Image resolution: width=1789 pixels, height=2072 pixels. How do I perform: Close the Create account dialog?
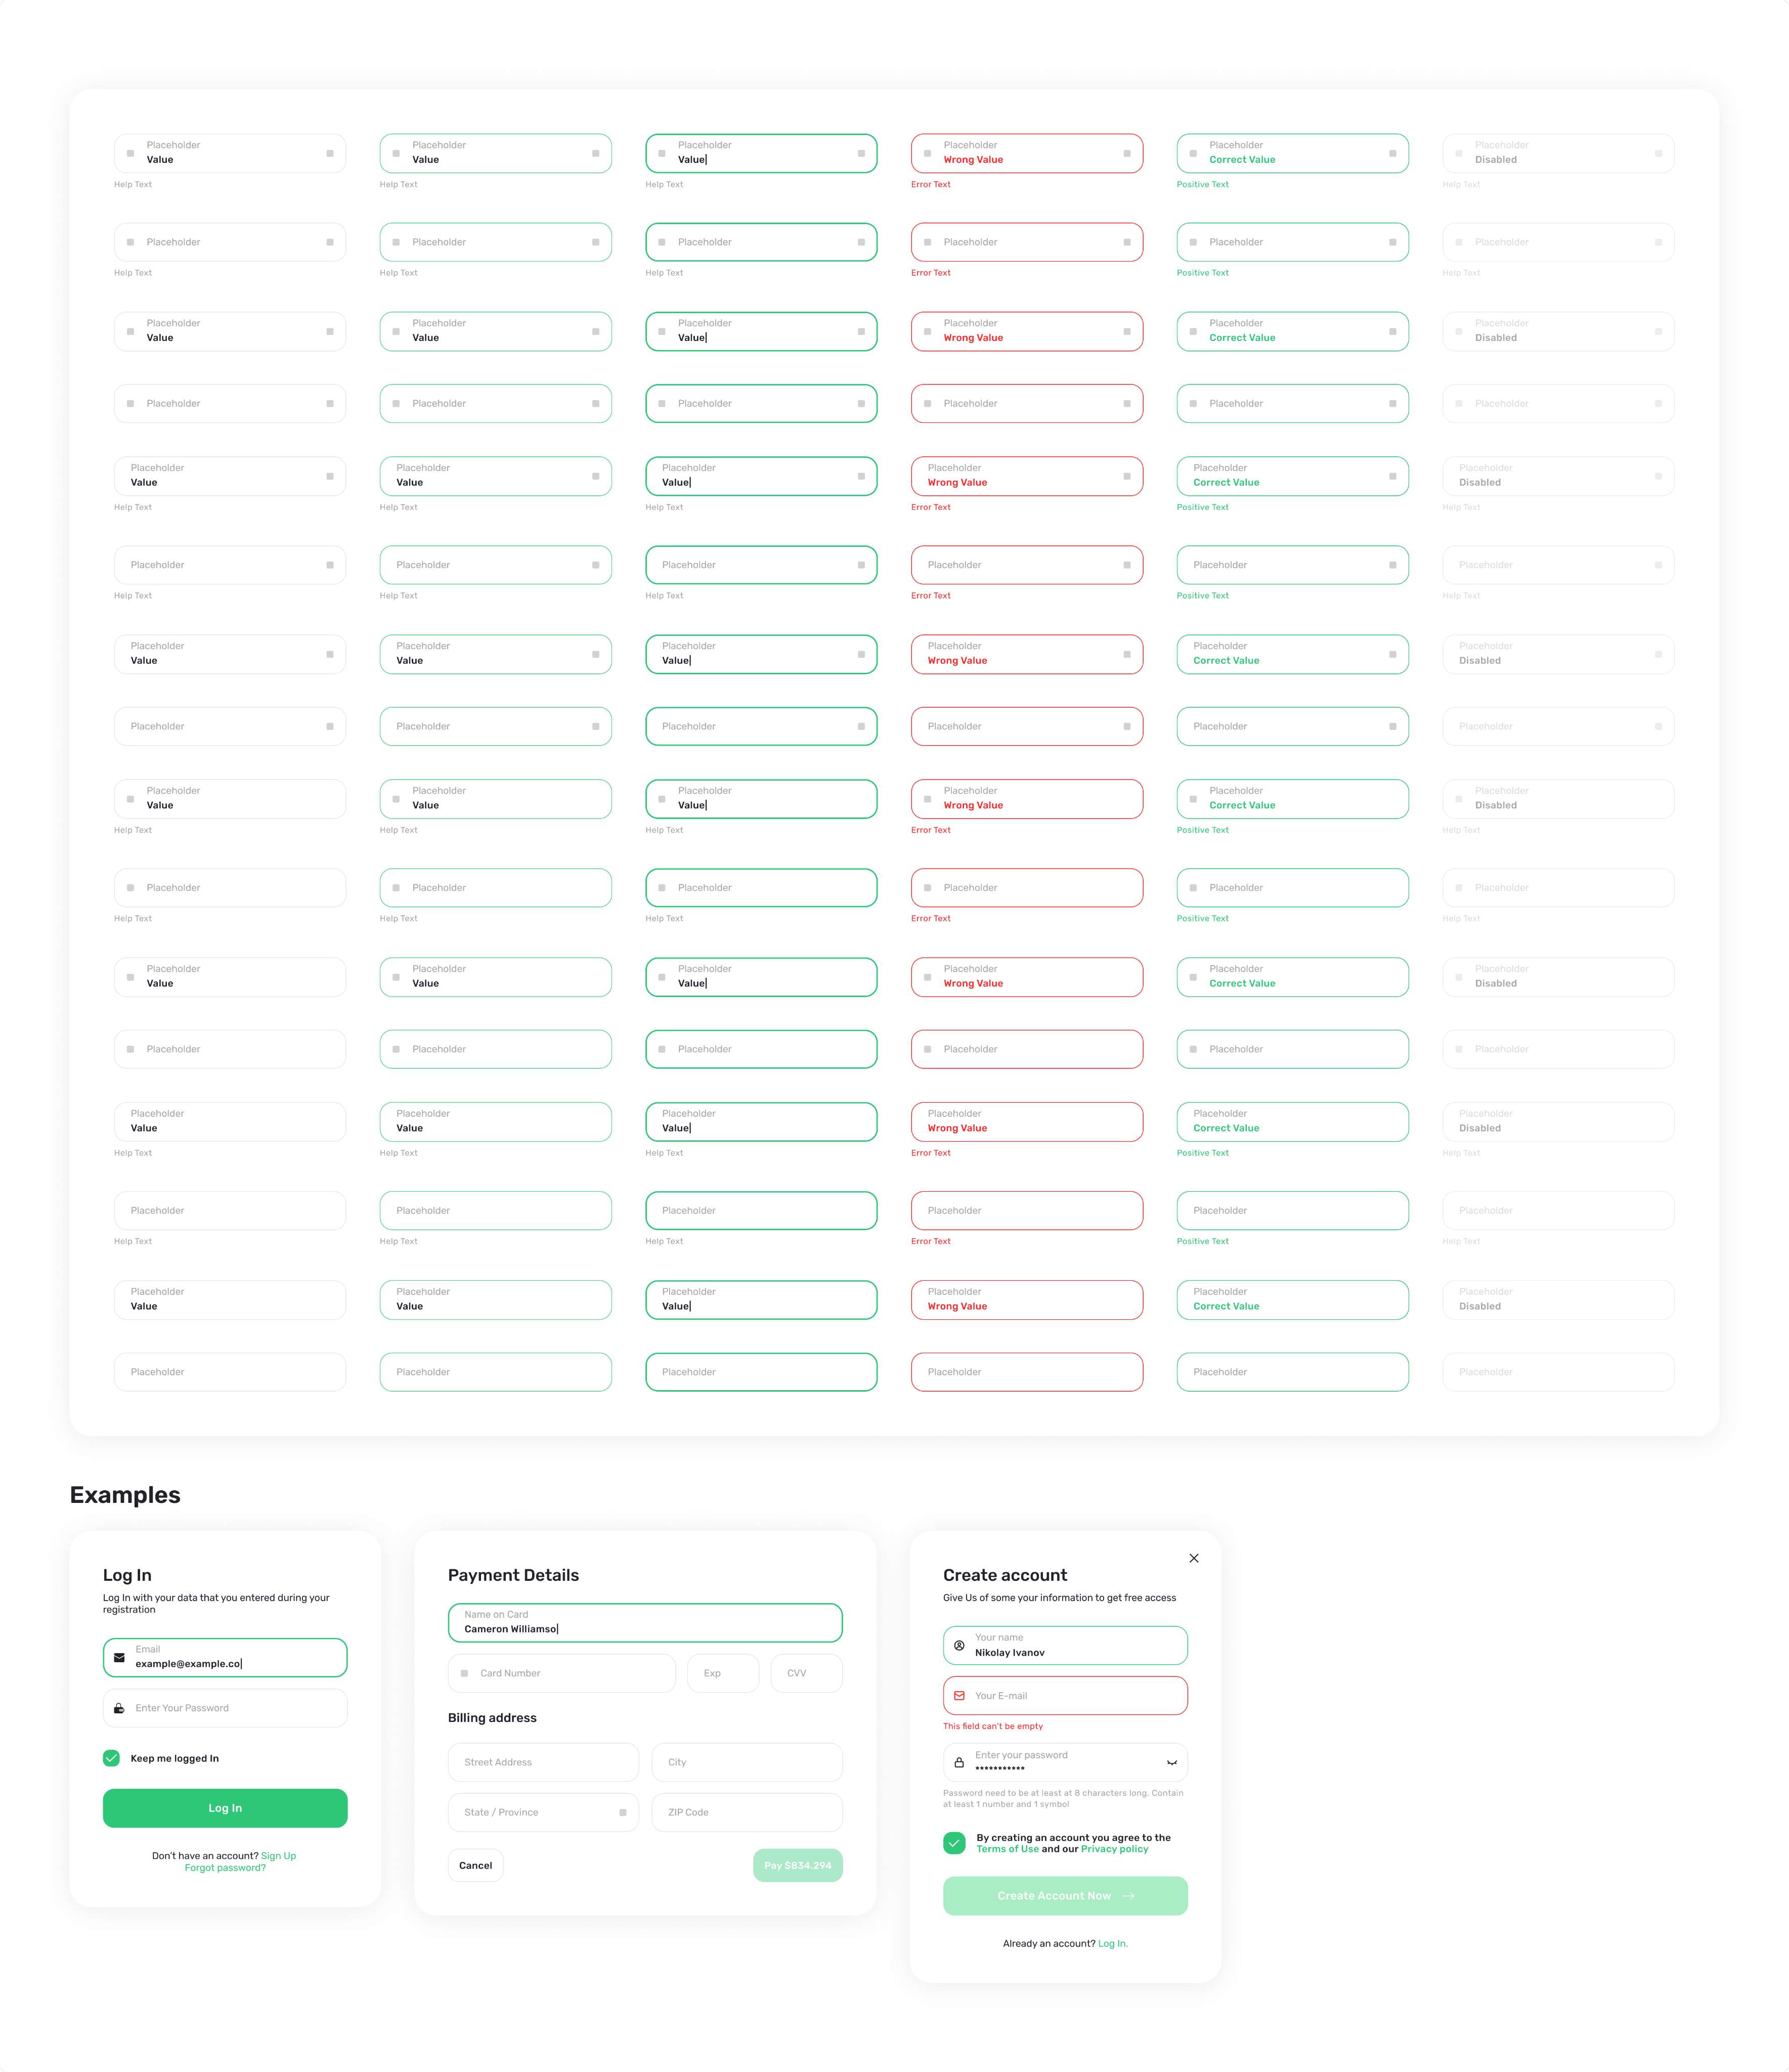click(1193, 1558)
